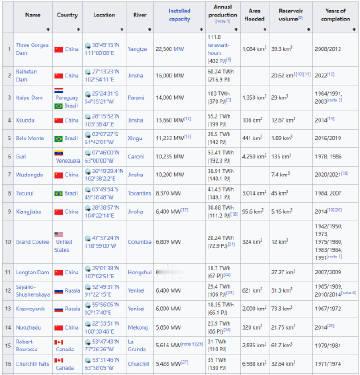Click the Venezuela country link
This screenshot has height=375, width=360.
68,161
